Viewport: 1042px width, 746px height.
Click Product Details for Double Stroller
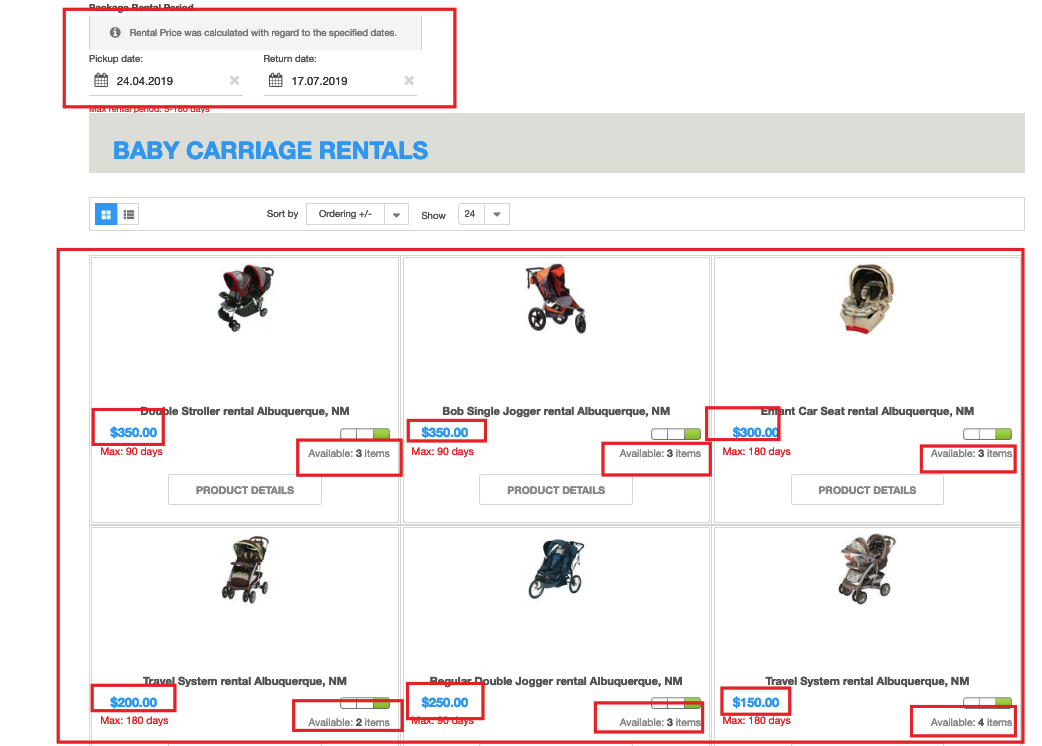tap(245, 490)
